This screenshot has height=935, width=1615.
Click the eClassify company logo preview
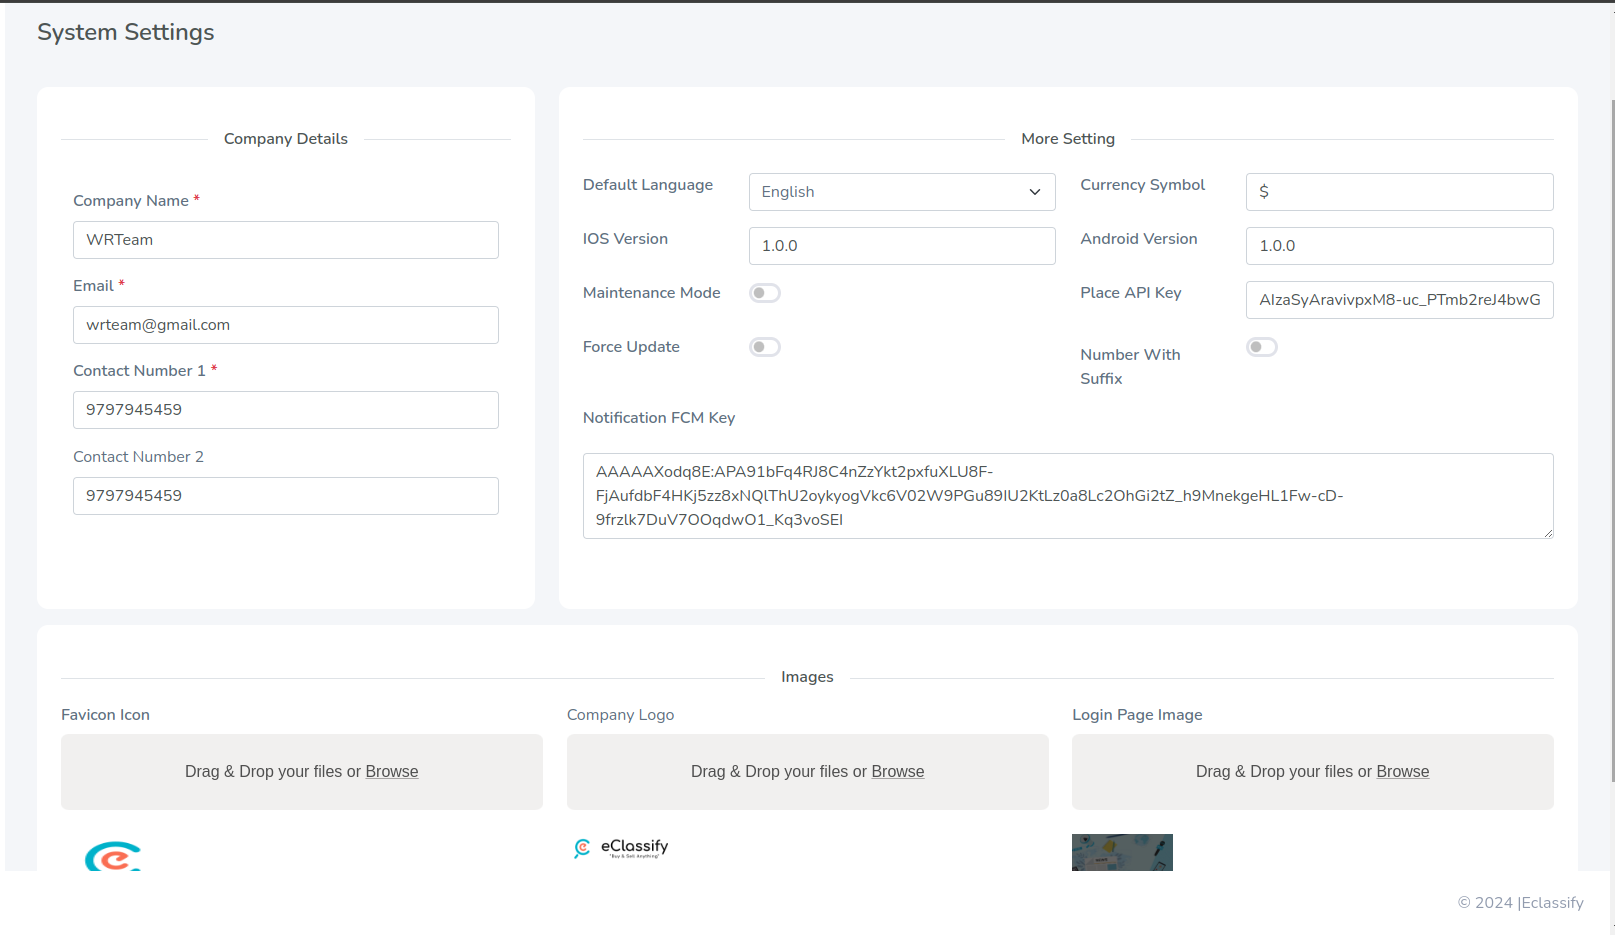click(x=620, y=848)
